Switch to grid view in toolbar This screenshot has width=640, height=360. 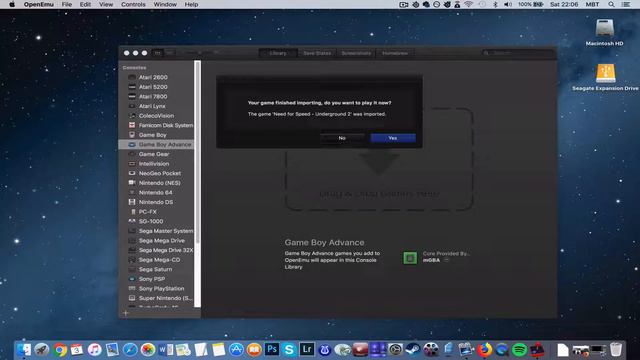(158, 53)
